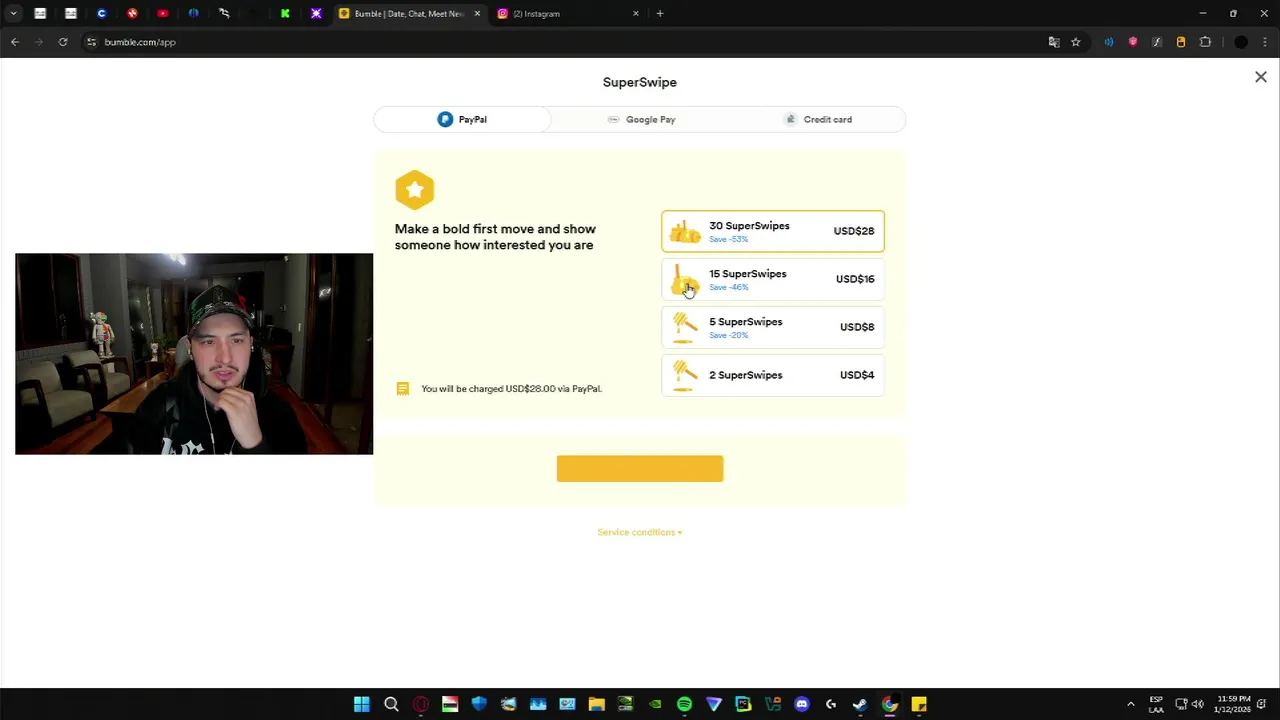Image resolution: width=1280 pixels, height=720 pixels.
Task: Open PyCharm from the taskbar
Action: [x=743, y=704]
